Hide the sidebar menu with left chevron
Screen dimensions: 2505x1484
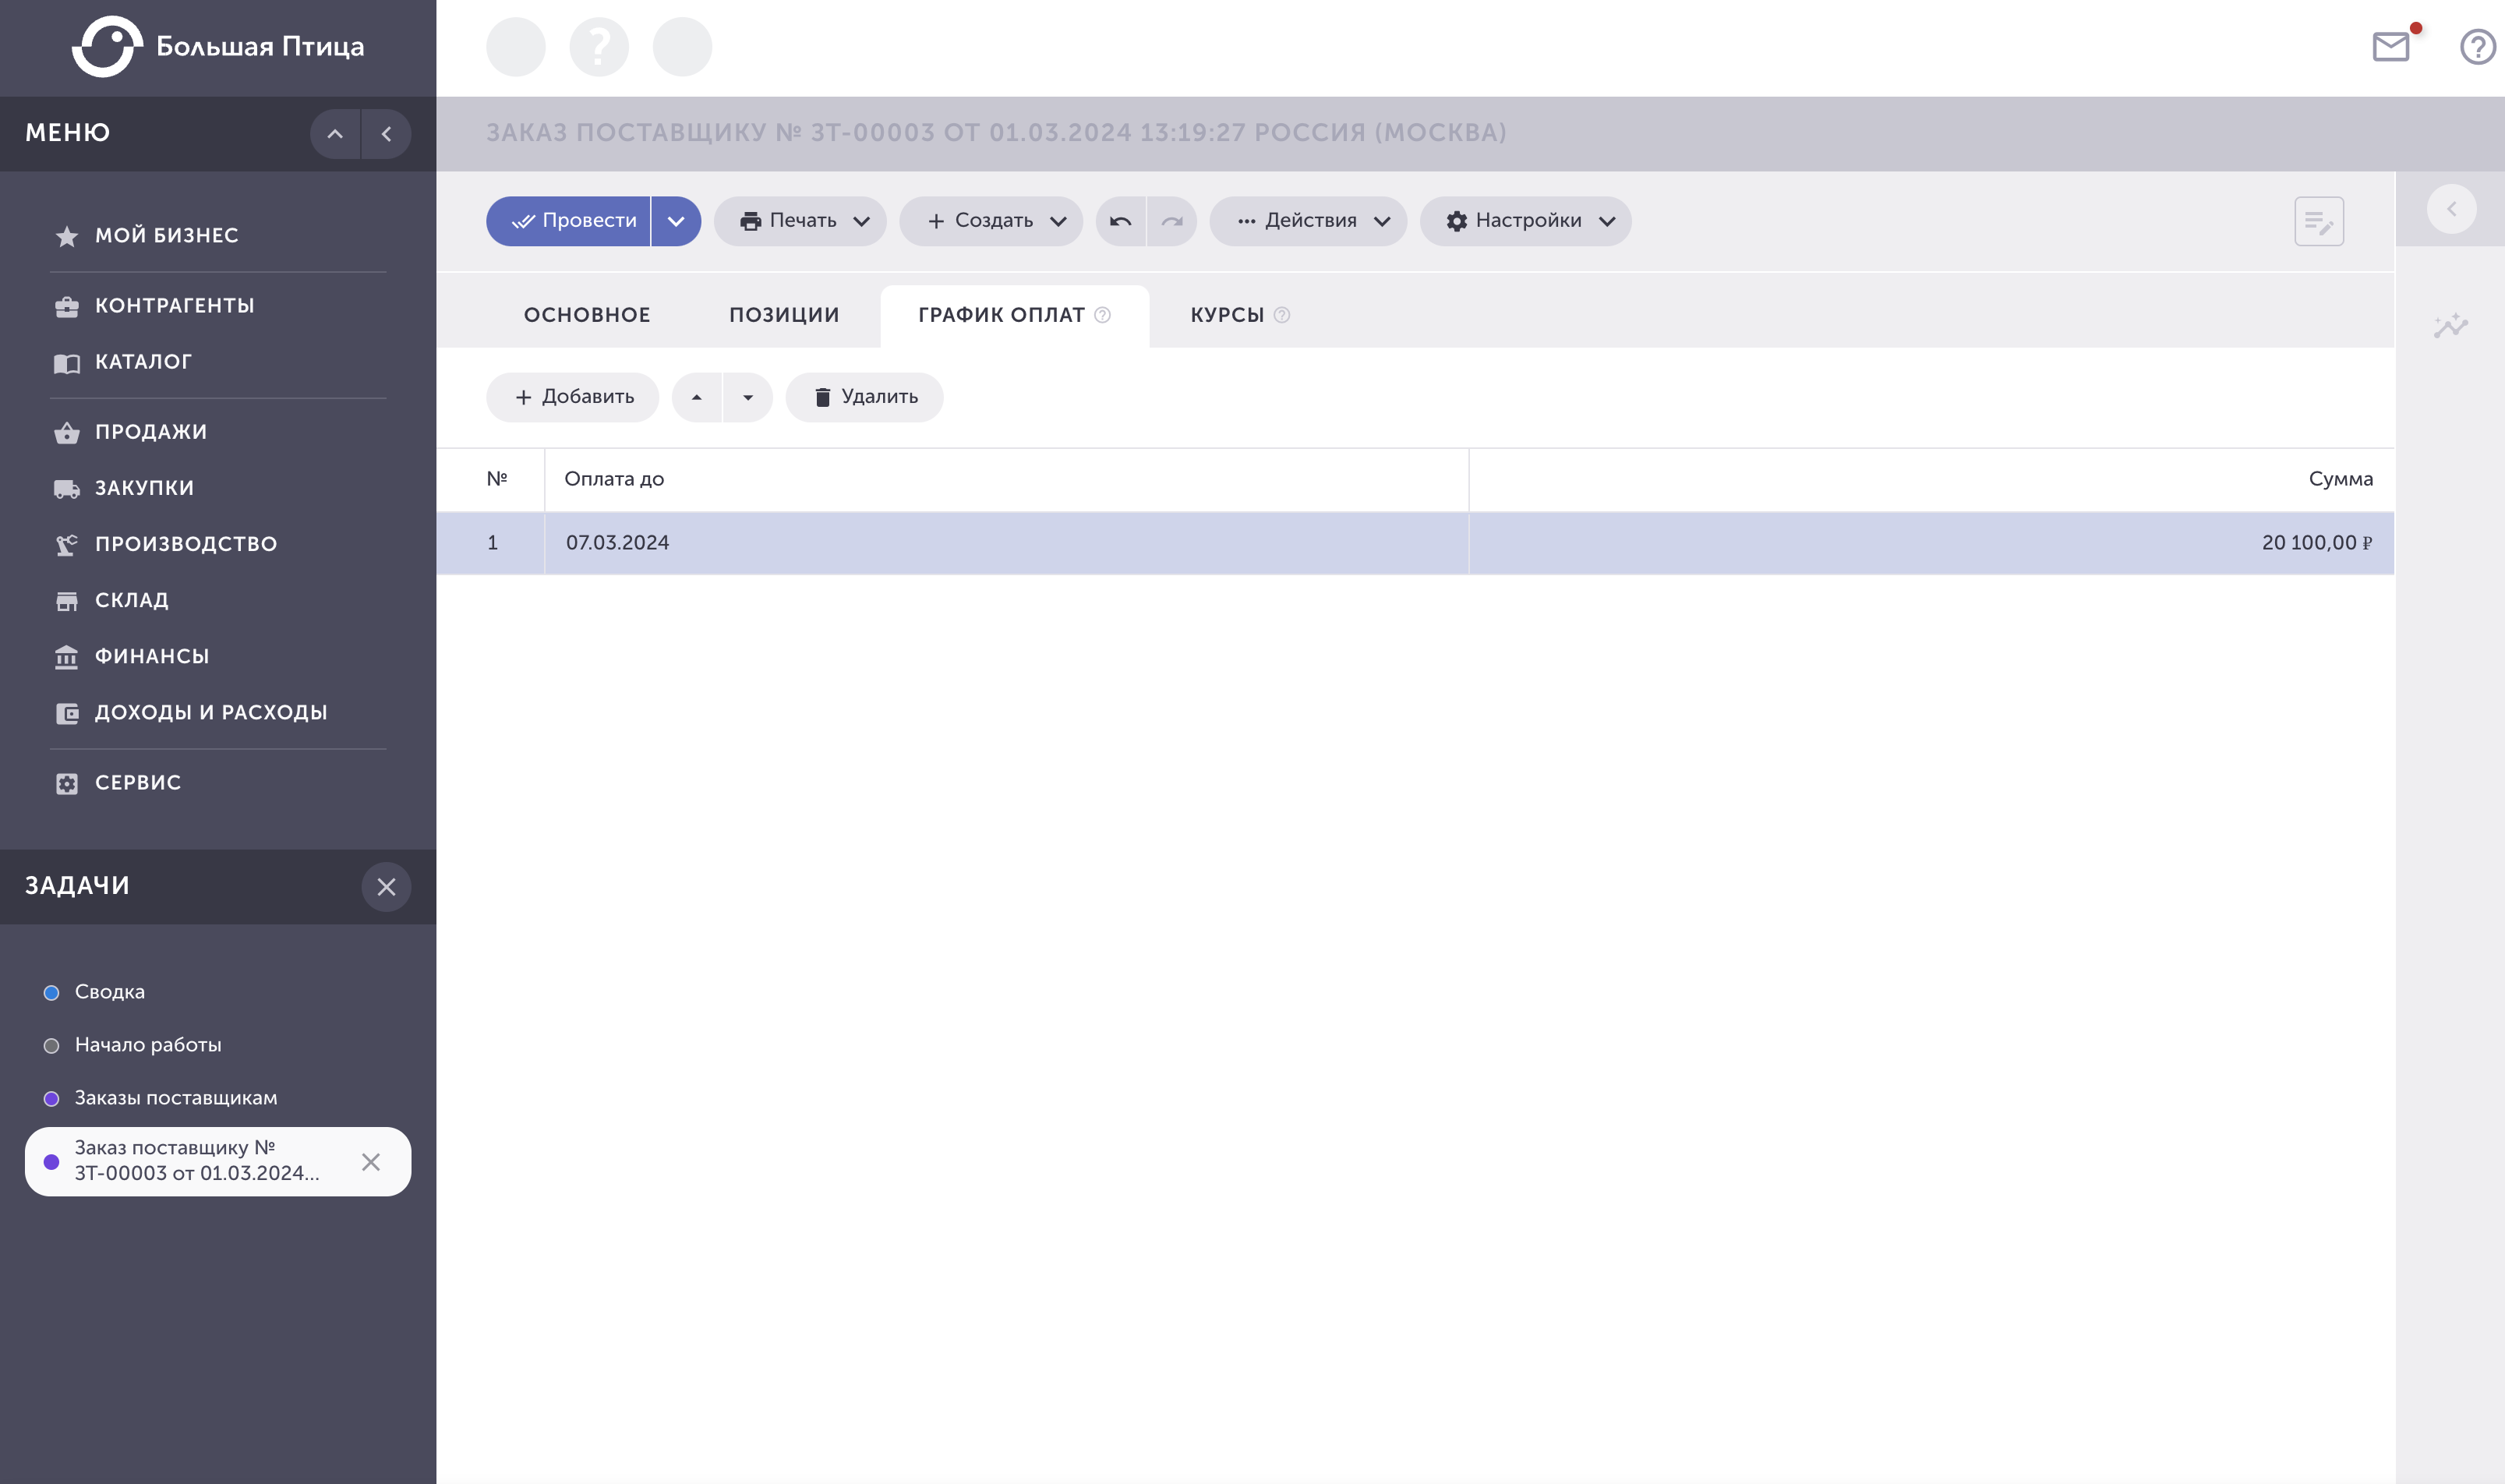[386, 134]
